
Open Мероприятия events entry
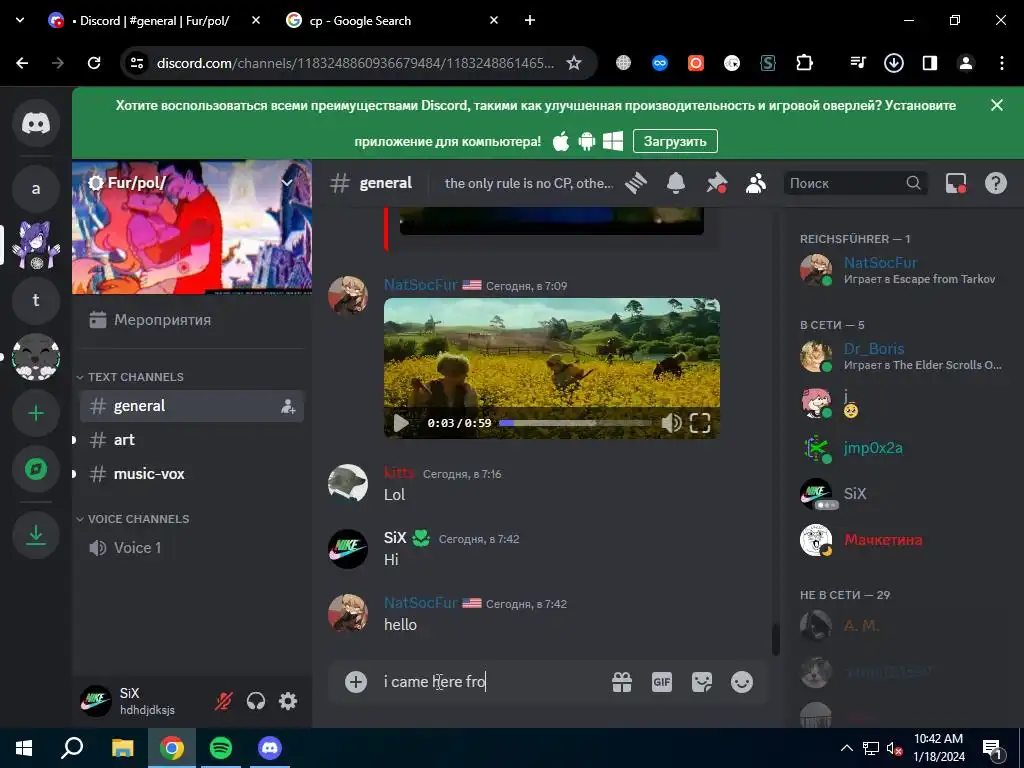coord(191,320)
